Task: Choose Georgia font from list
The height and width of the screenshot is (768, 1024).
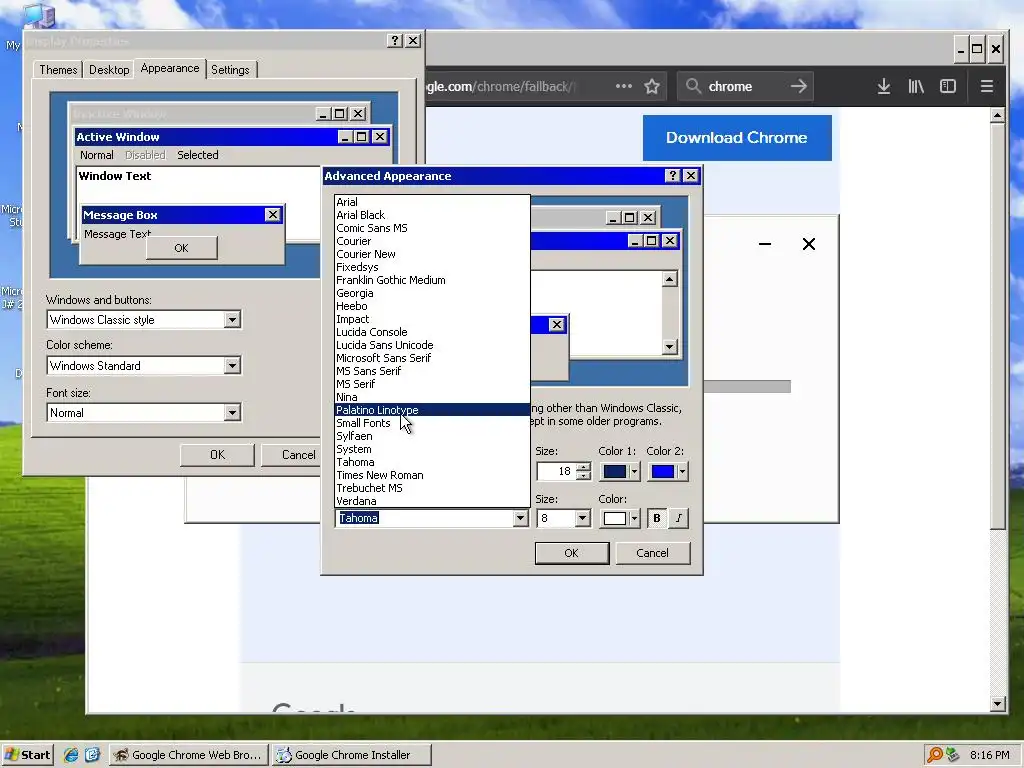Action: tap(432, 293)
